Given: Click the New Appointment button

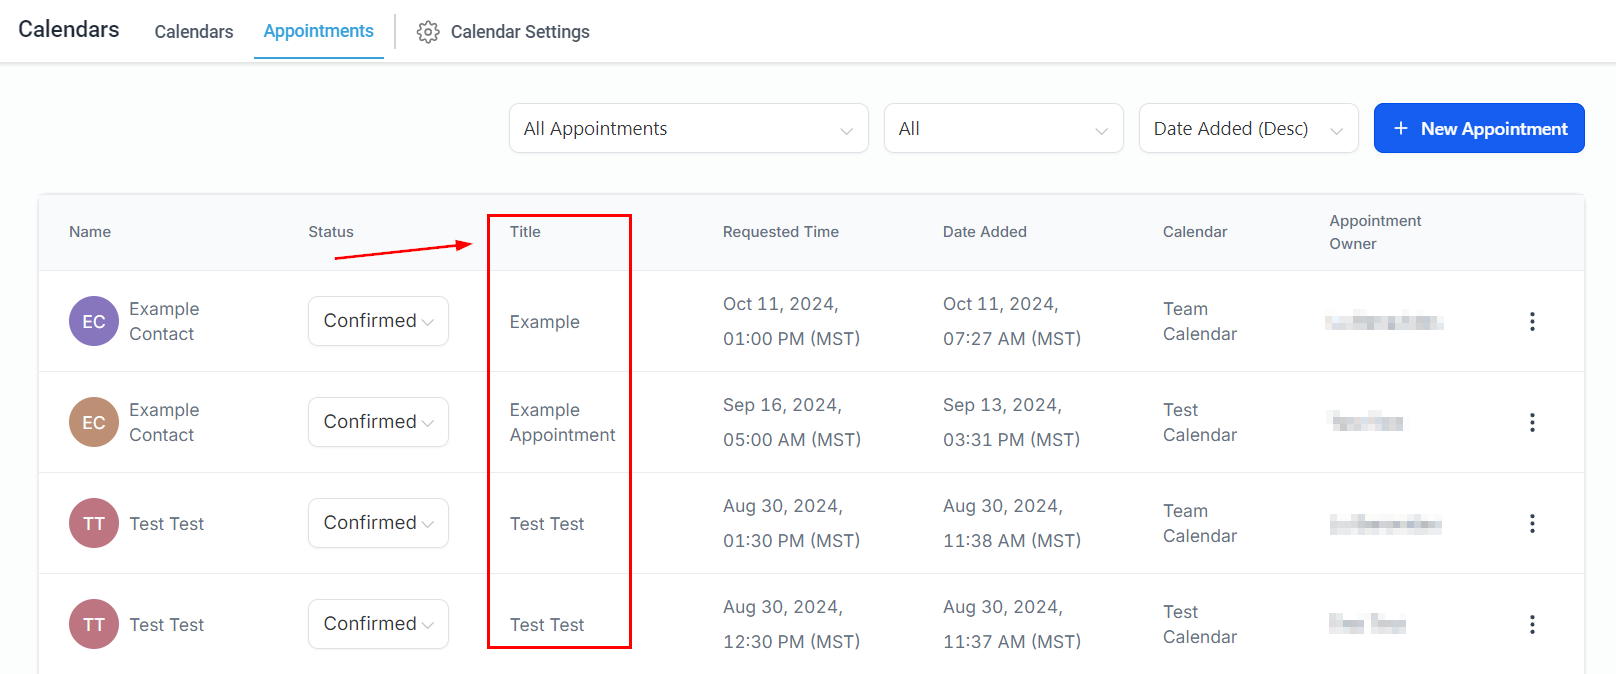Looking at the screenshot, I should (x=1479, y=129).
